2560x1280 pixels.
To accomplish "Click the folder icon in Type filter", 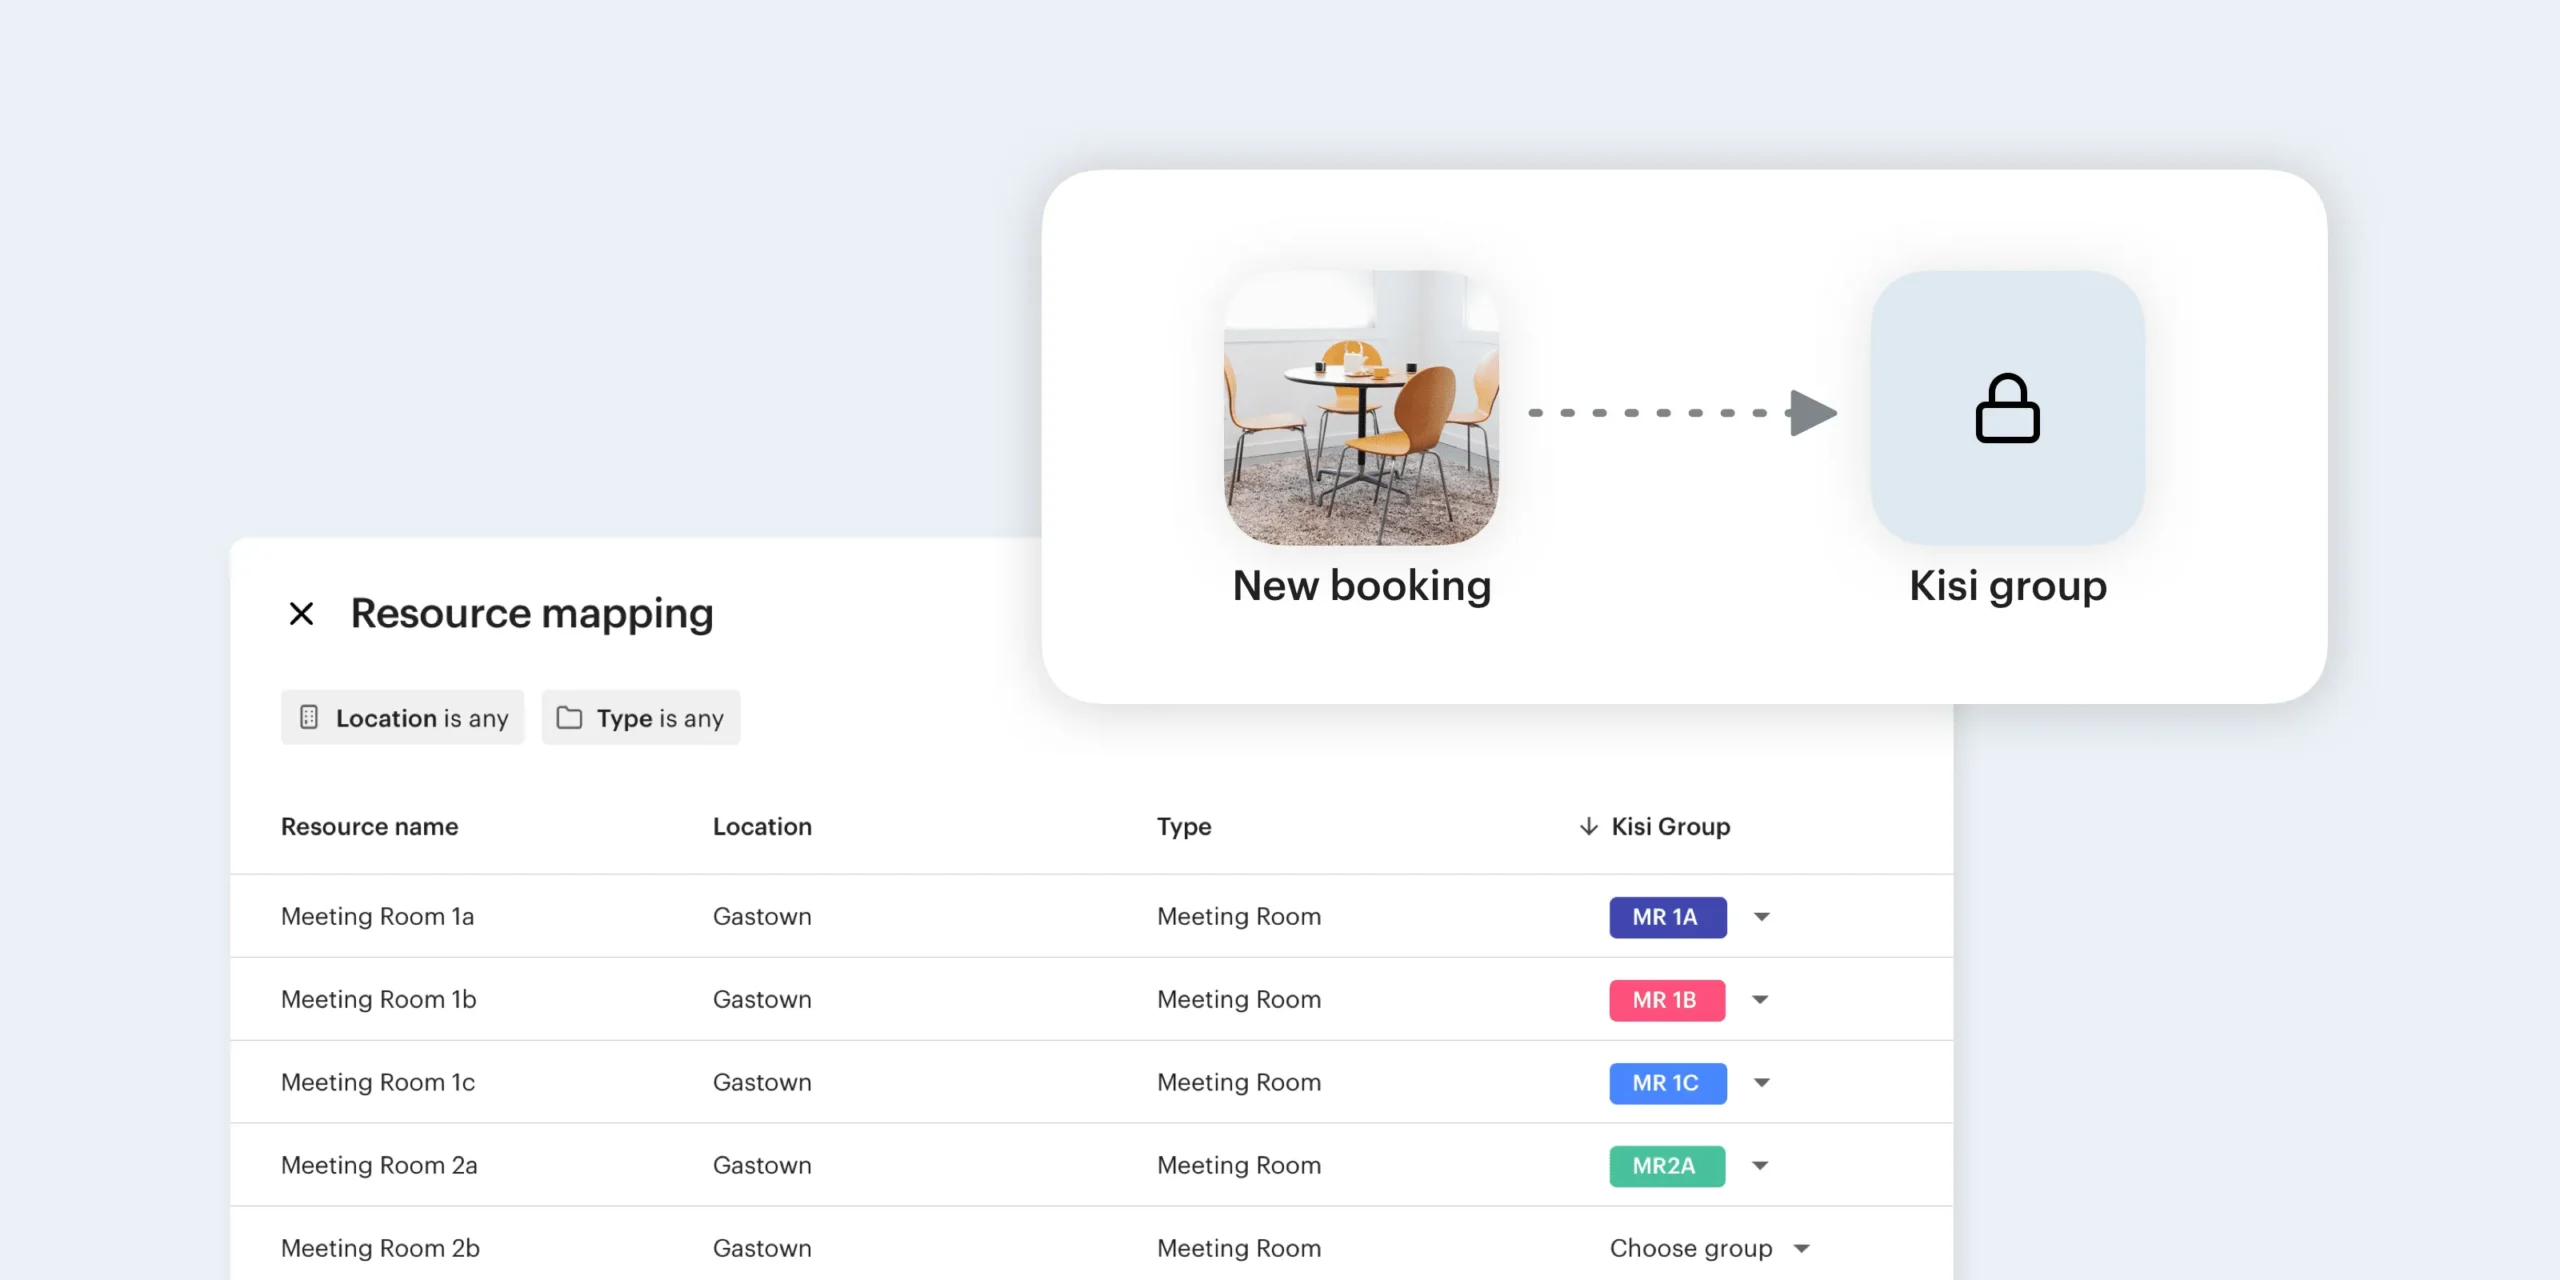I will pyautogui.click(x=569, y=717).
